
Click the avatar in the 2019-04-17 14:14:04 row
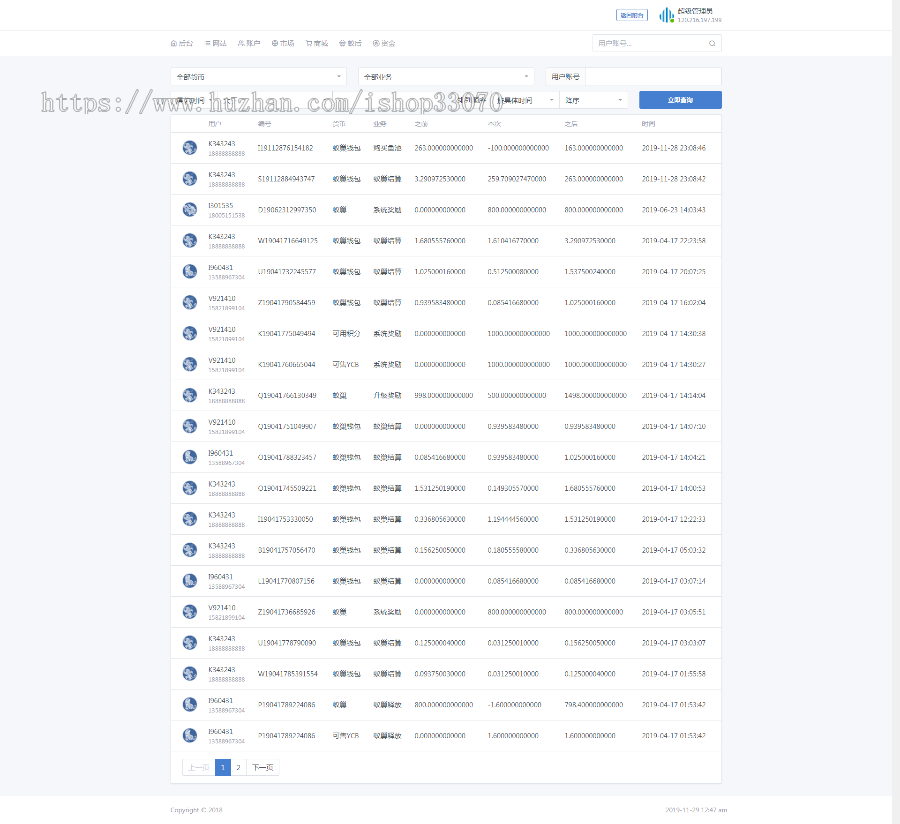point(190,396)
